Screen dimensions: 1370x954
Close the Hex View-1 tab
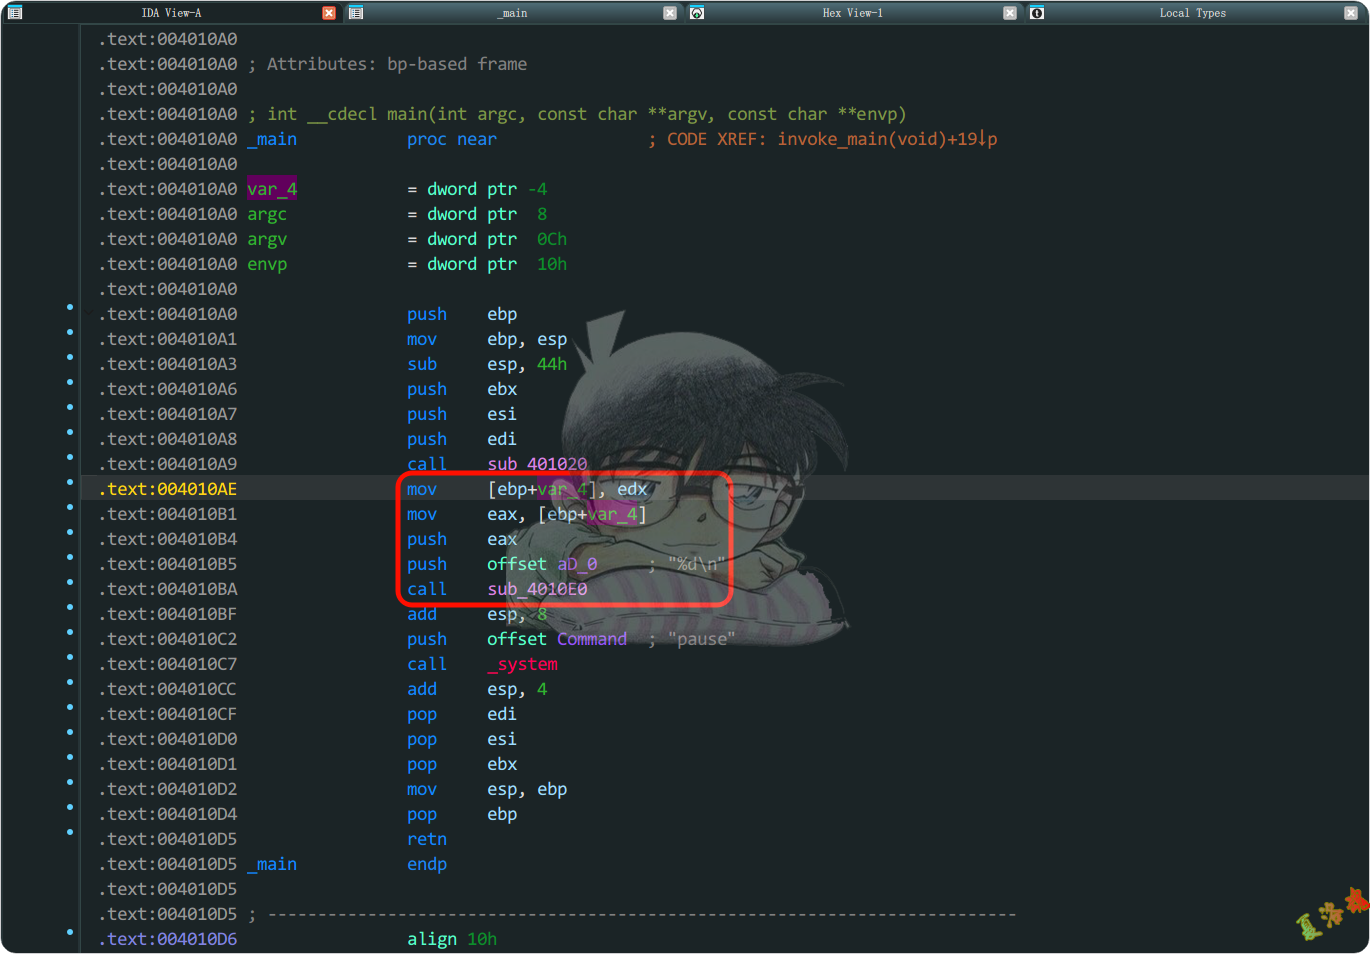(1010, 13)
